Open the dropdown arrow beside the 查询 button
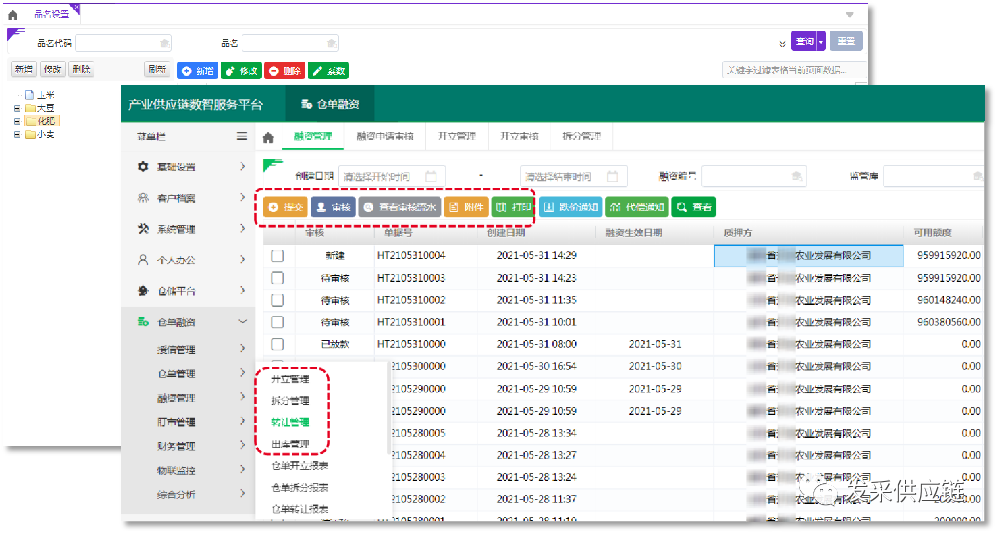This screenshot has height=535, width=997. (x=821, y=41)
